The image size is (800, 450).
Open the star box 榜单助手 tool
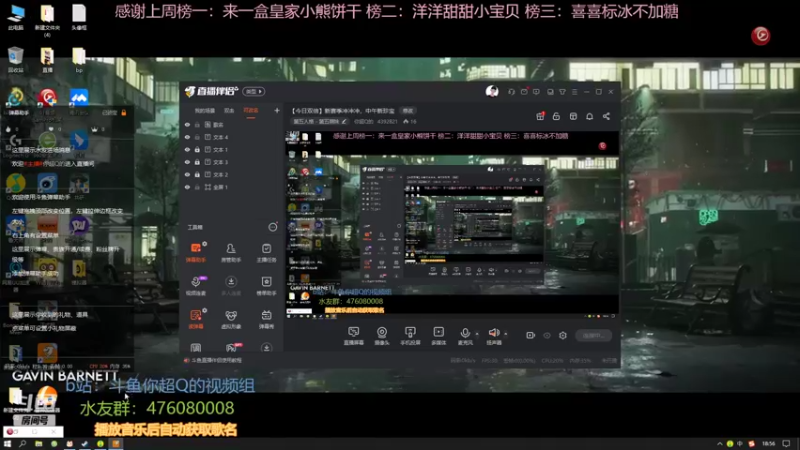[x=266, y=285]
